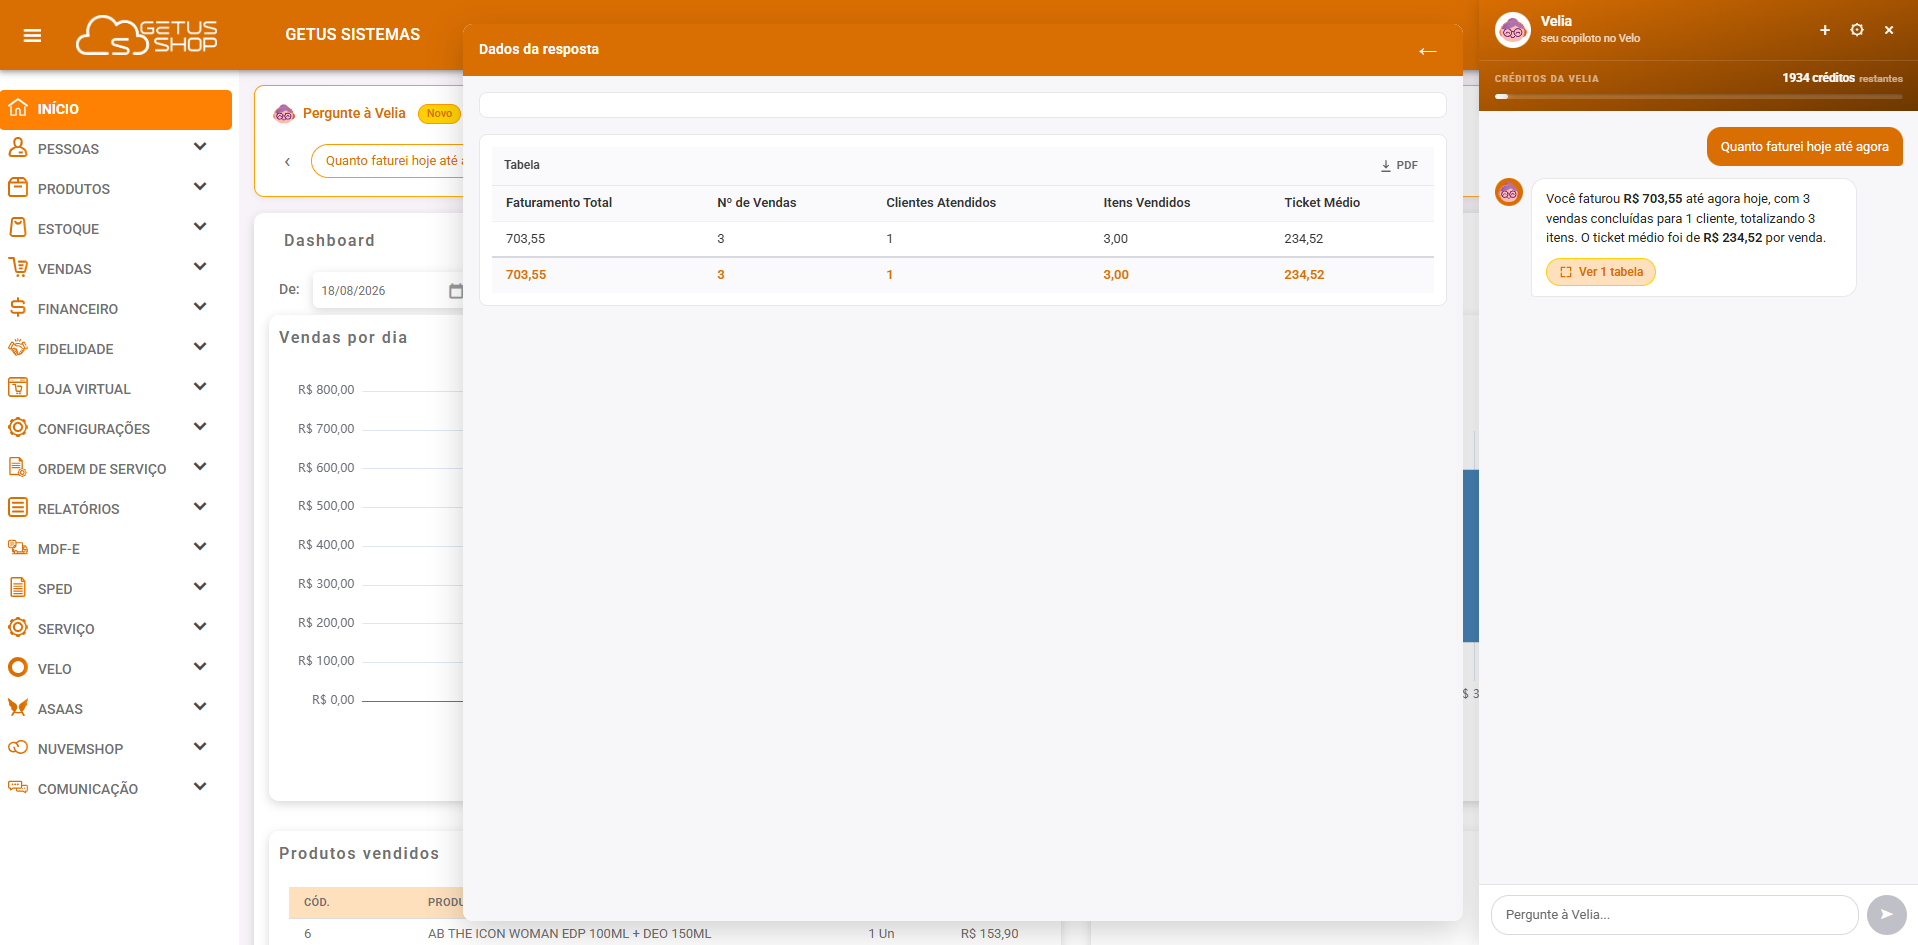Click the Velia avatar in panel header
Image resolution: width=1918 pixels, height=945 pixels.
coord(1512,30)
